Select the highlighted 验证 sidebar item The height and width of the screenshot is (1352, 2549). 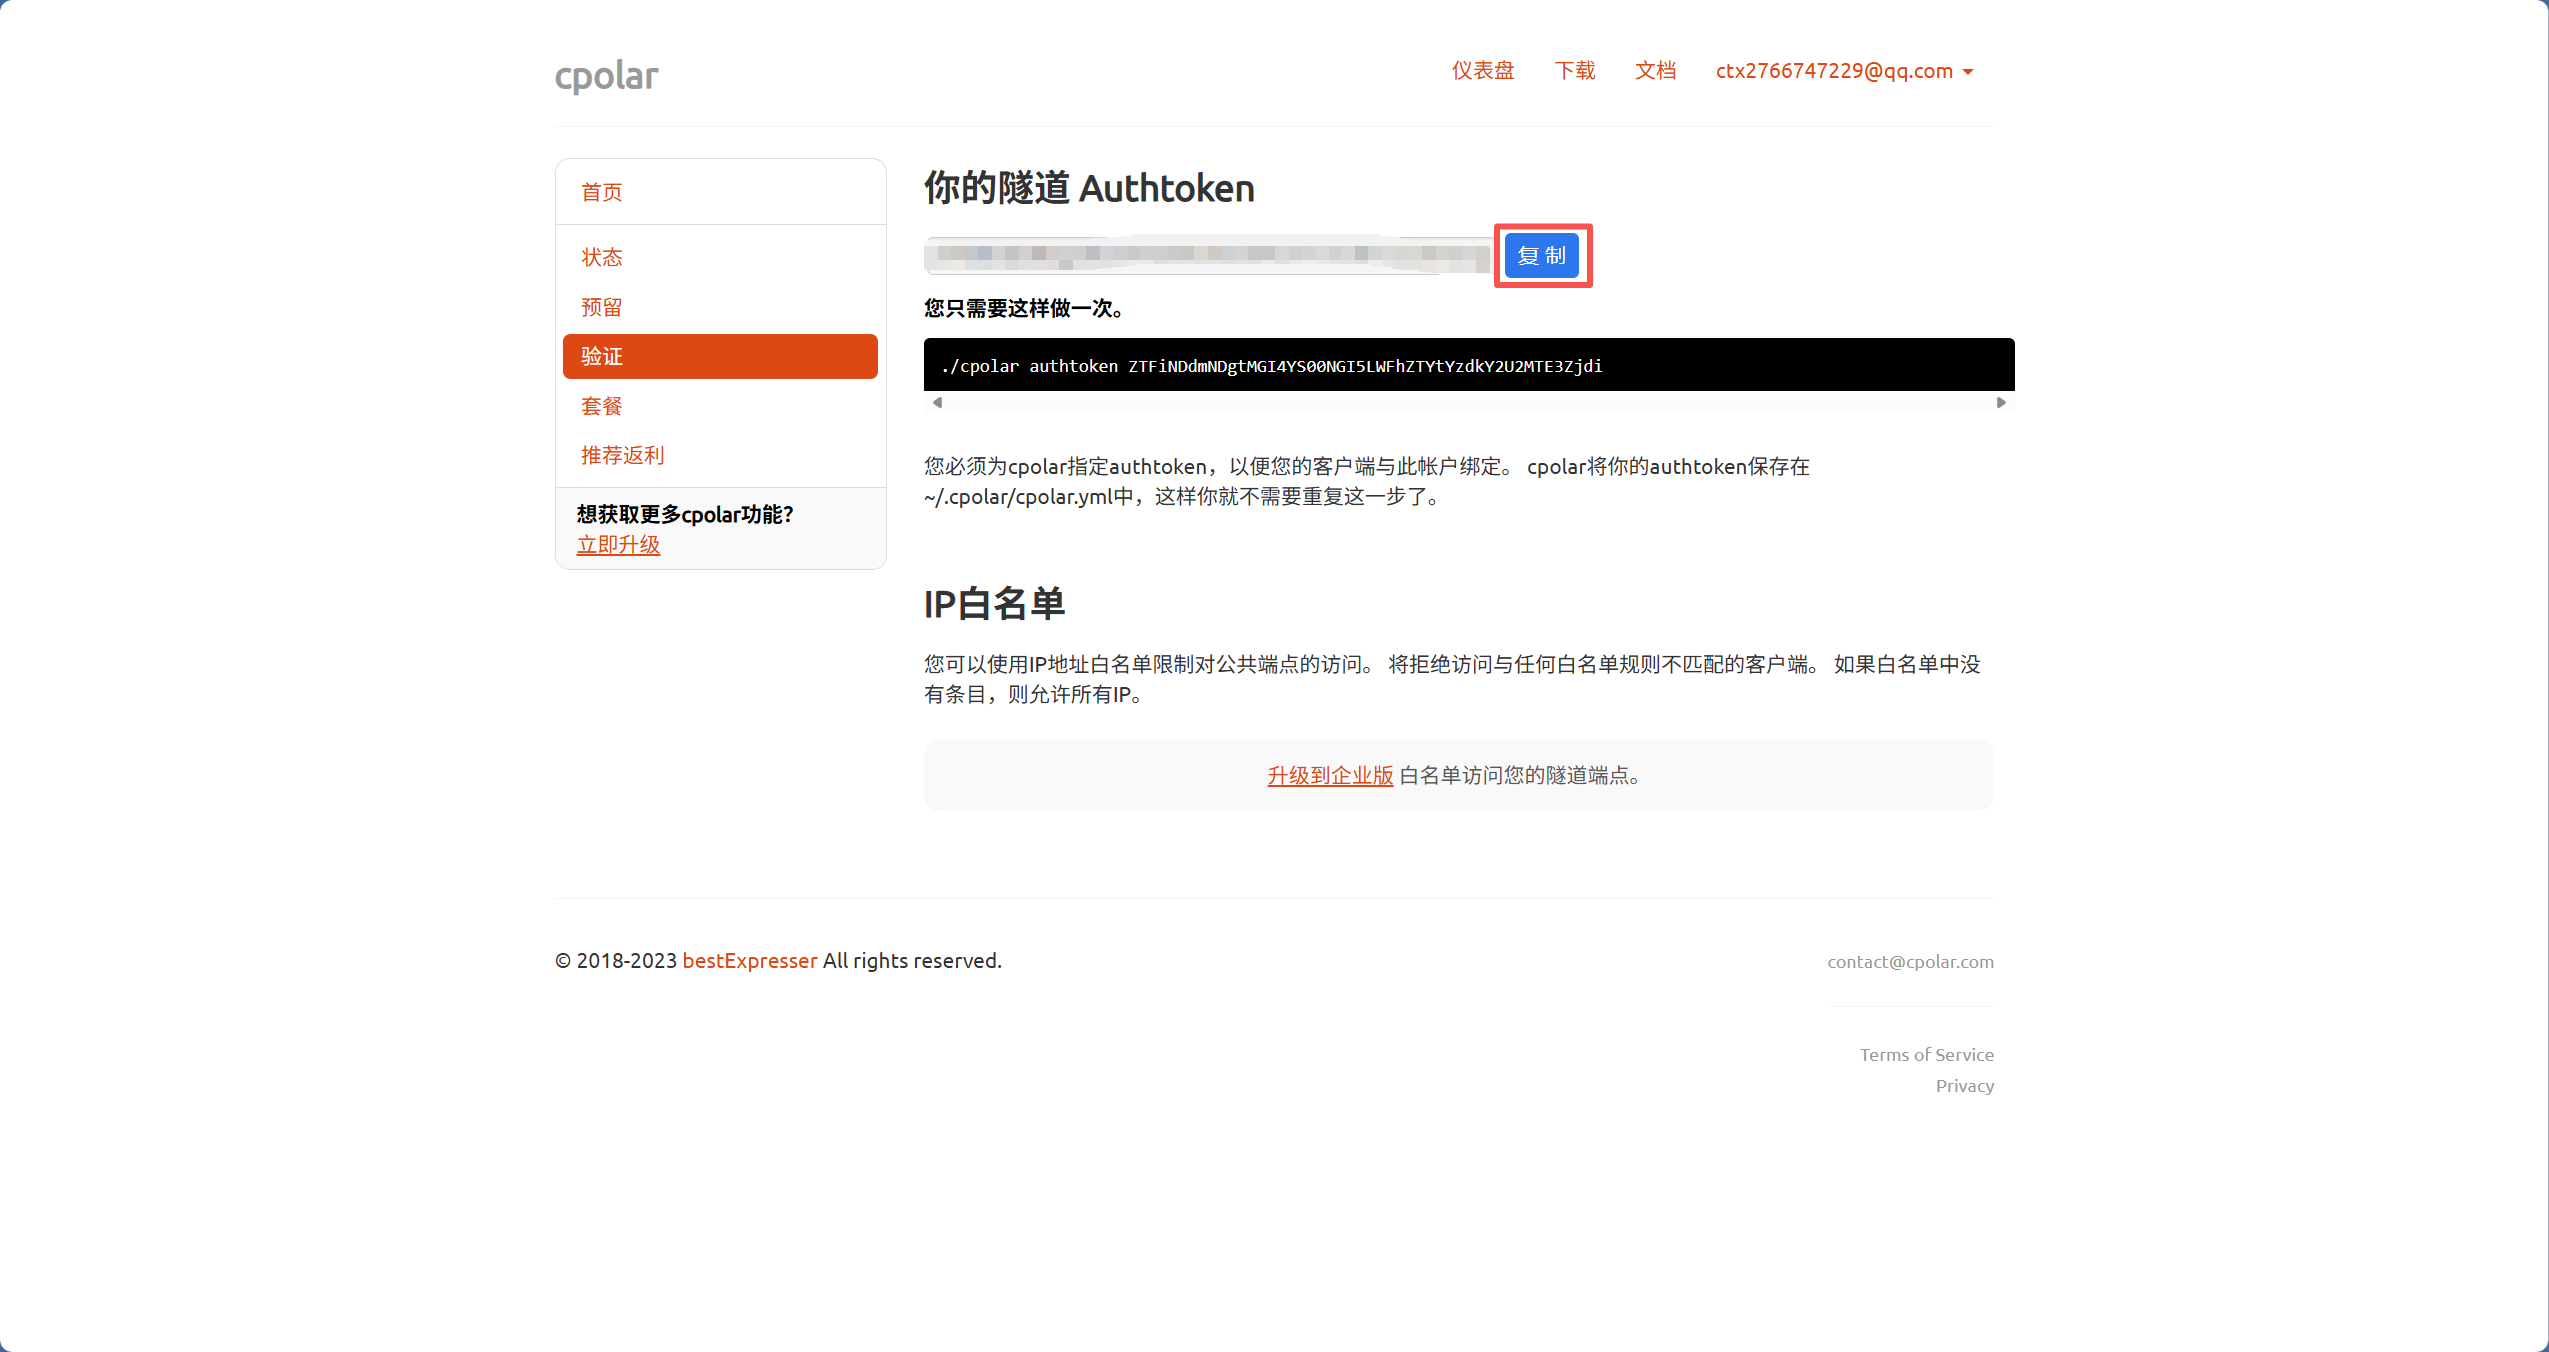720,357
